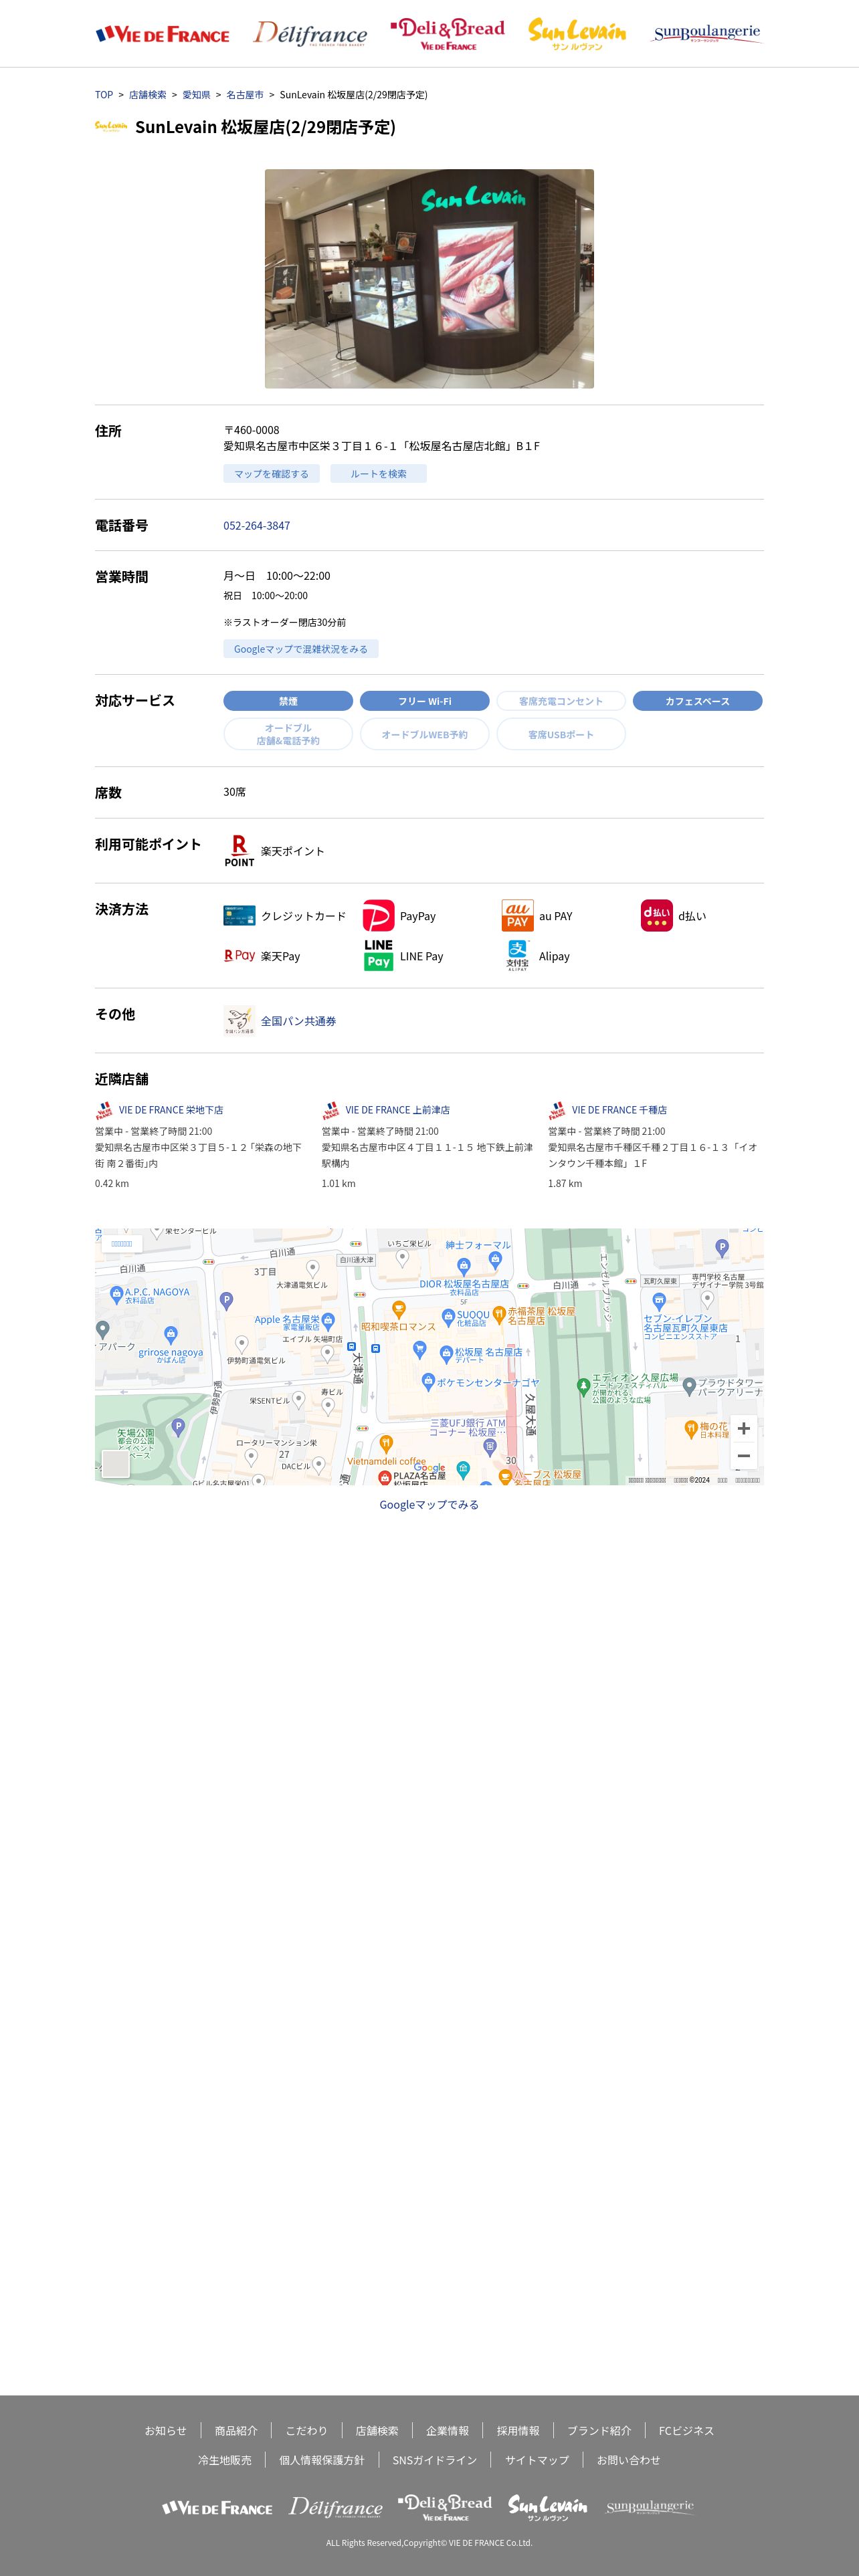Screen dimensions: 859x2576
Task: Open the Sun Levain header logo
Action: (577, 34)
